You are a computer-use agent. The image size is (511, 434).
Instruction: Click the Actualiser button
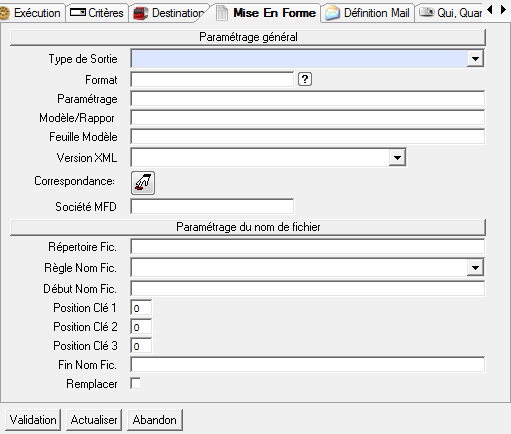coord(94,420)
